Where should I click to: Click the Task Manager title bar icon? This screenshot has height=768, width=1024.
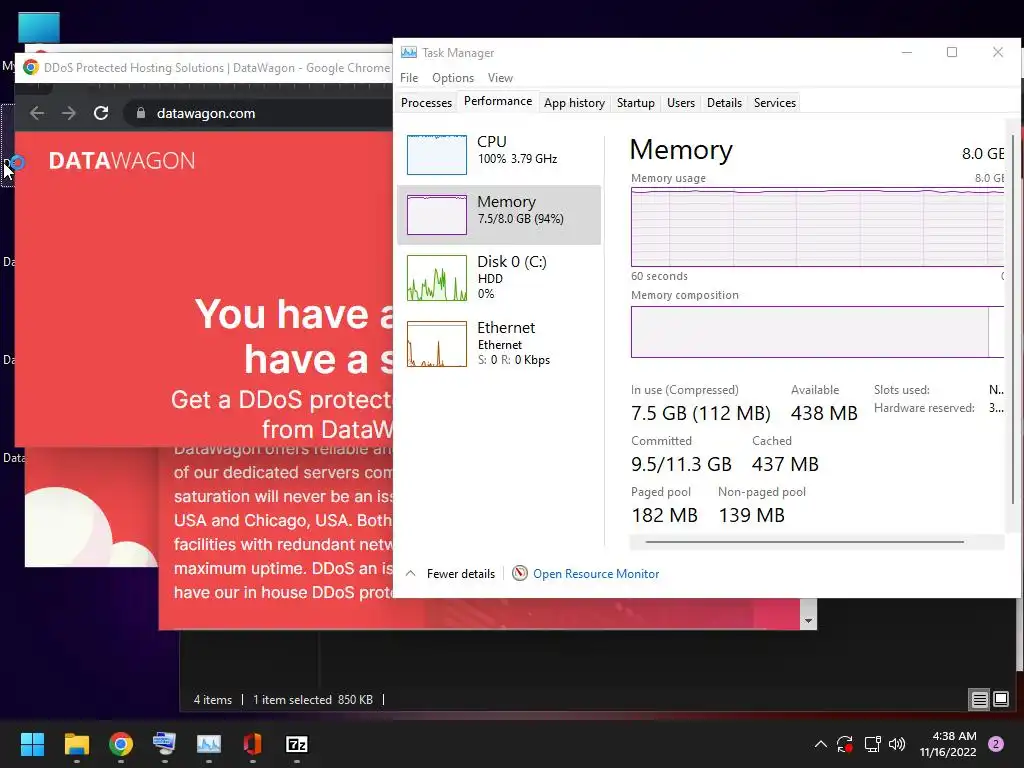click(409, 52)
